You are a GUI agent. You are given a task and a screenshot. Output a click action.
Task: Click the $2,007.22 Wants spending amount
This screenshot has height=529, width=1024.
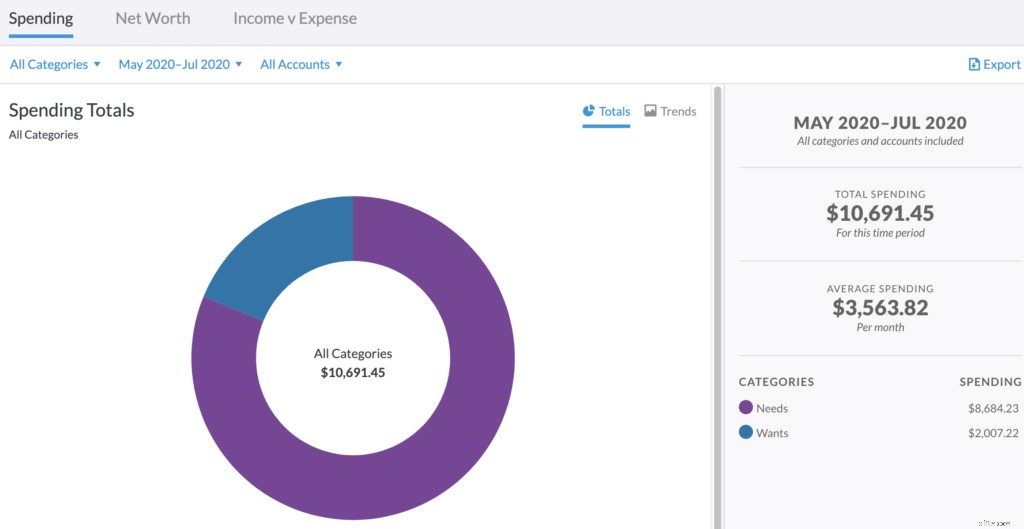pyautogui.click(x=993, y=433)
